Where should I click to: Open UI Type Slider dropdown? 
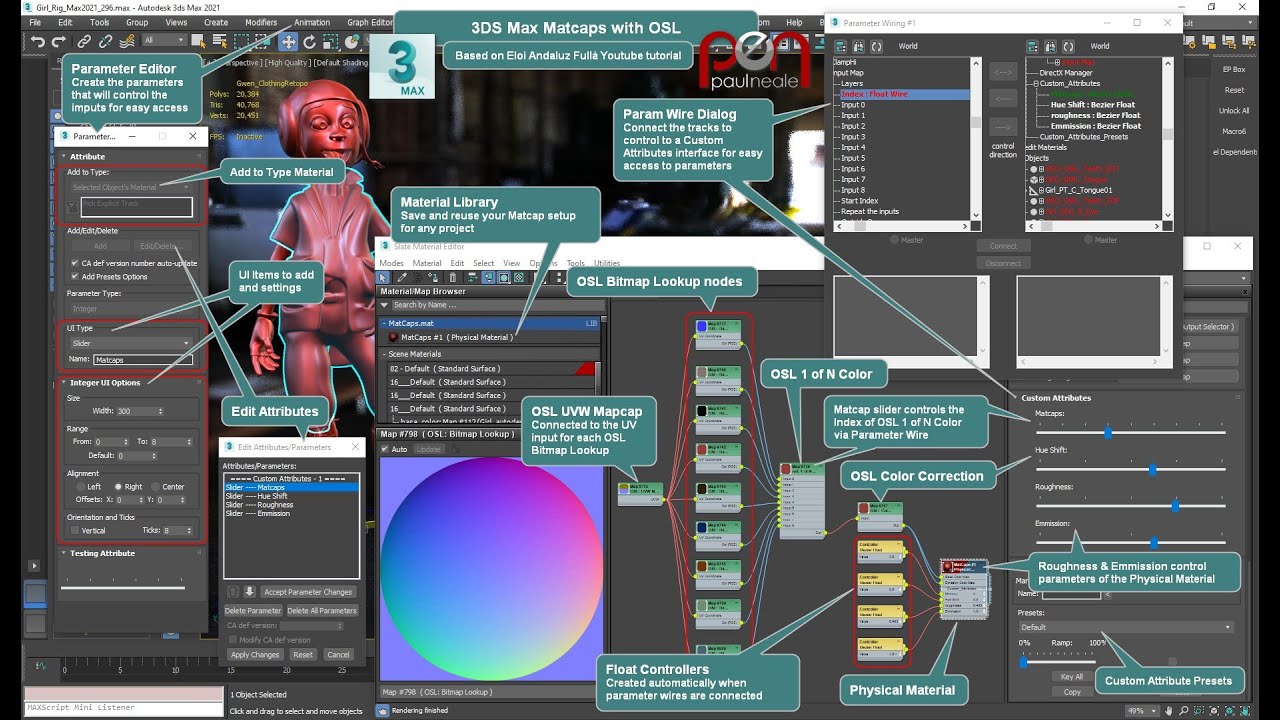131,343
